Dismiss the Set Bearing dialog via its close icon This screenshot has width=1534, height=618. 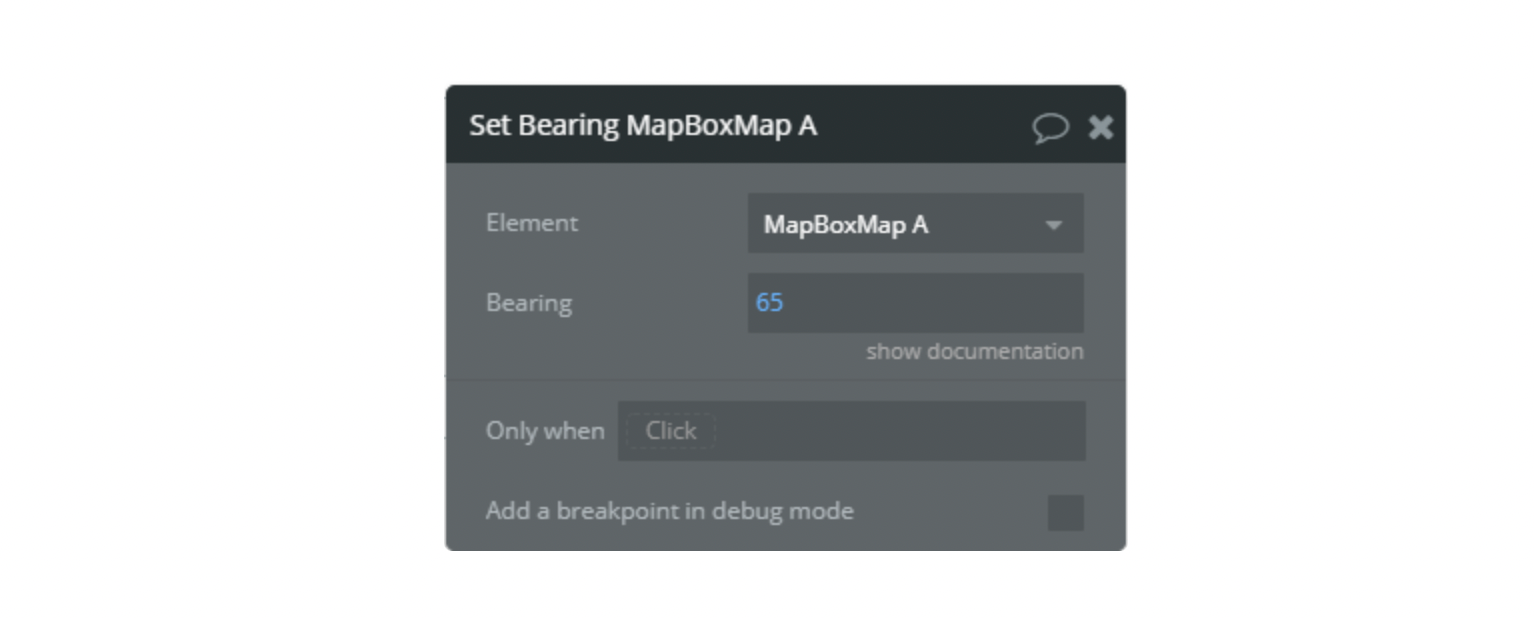1100,128
